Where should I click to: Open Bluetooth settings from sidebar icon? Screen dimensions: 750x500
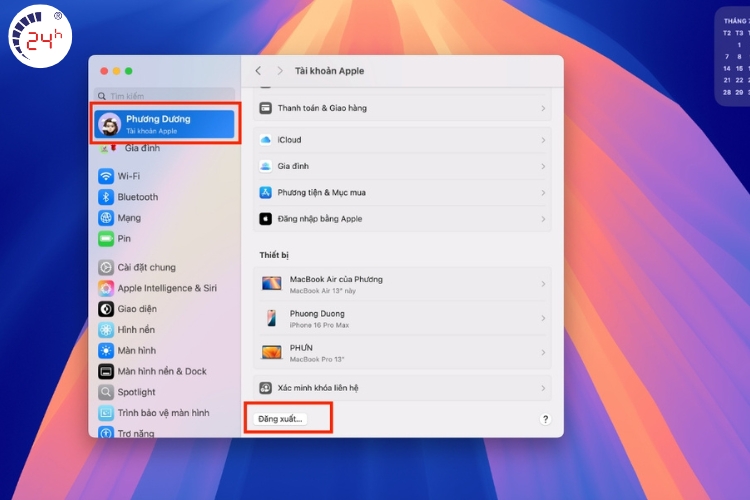pos(106,197)
